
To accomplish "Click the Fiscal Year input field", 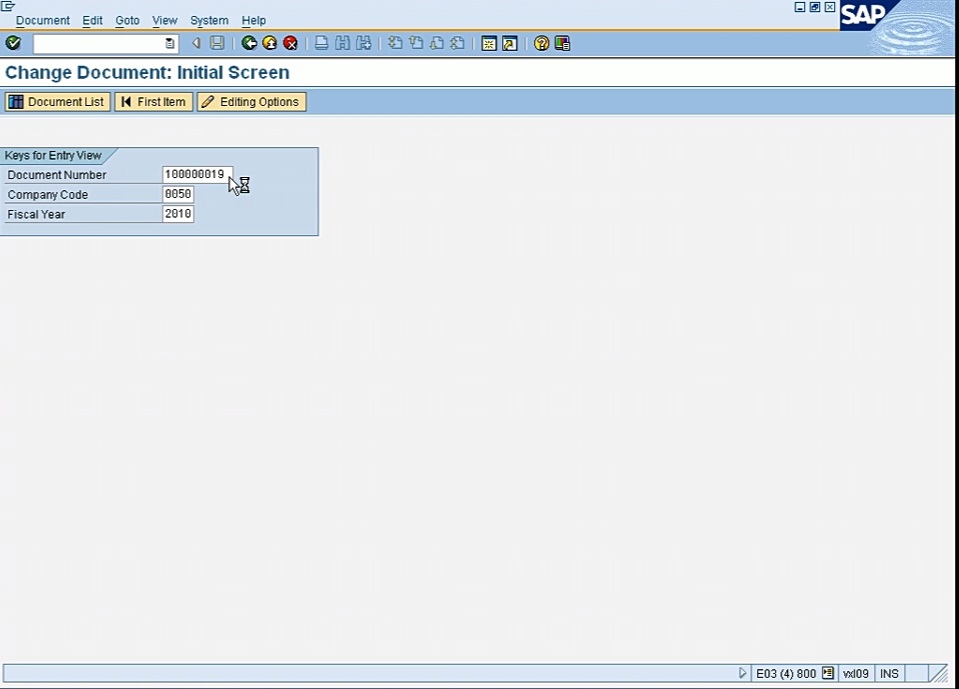I will (178, 214).
